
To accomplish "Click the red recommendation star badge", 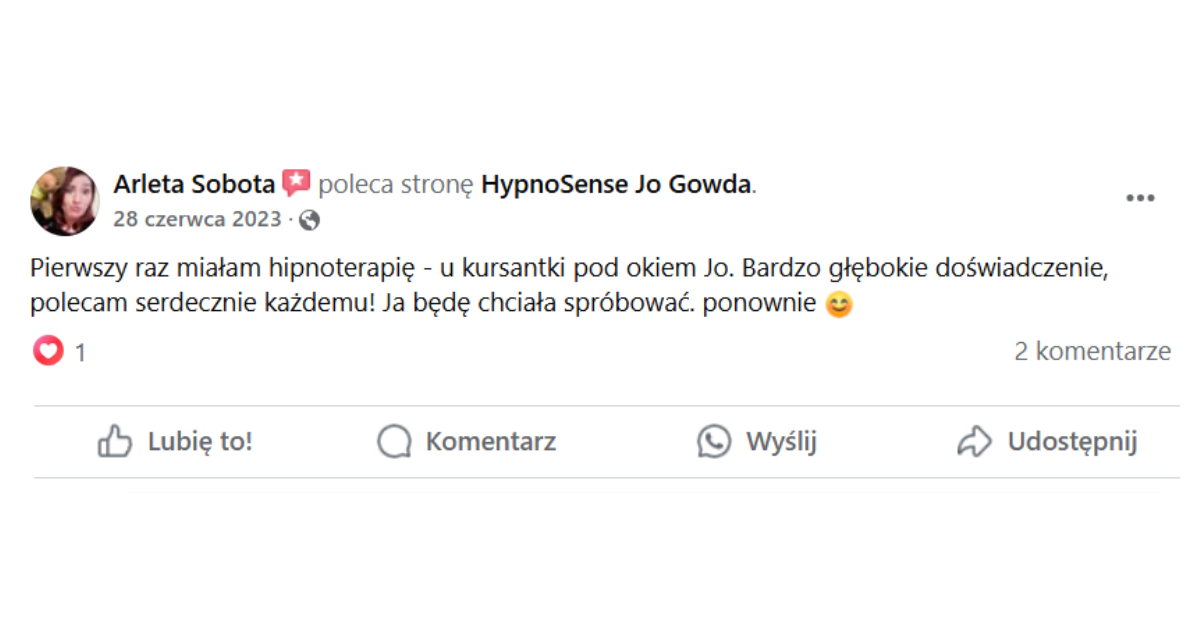I will click(296, 184).
